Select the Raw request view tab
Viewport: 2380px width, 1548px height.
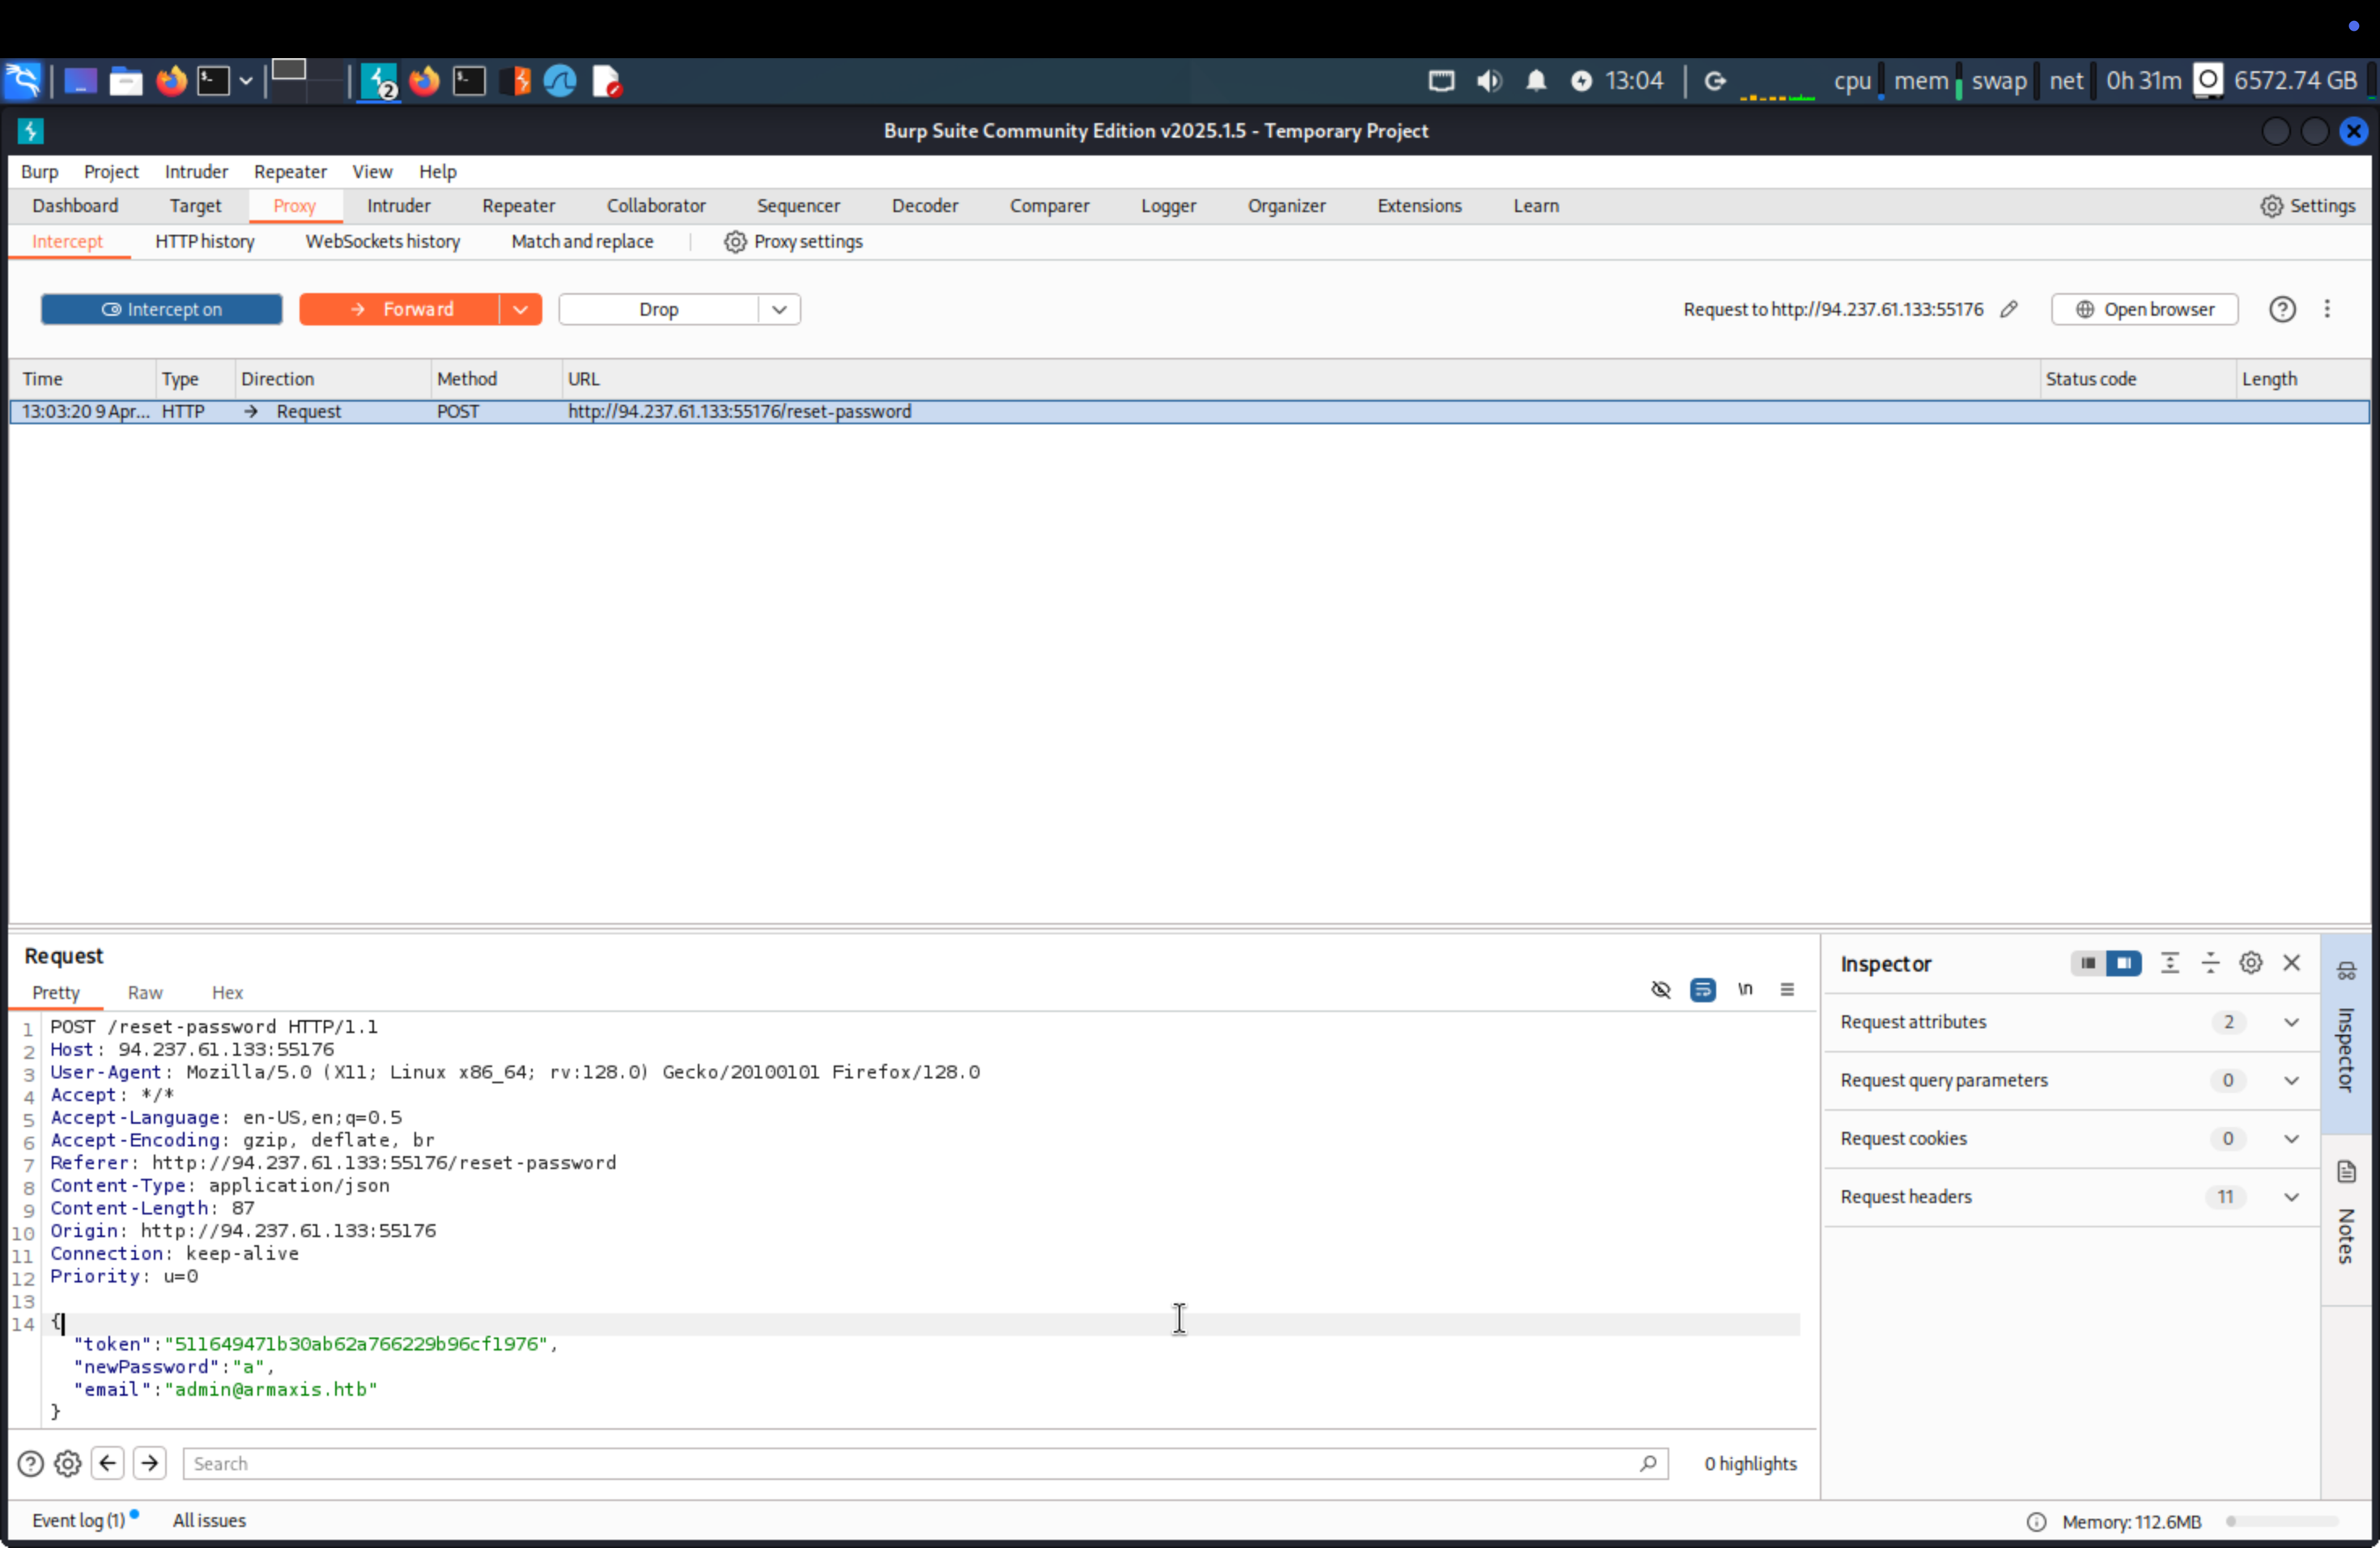pyautogui.click(x=145, y=992)
